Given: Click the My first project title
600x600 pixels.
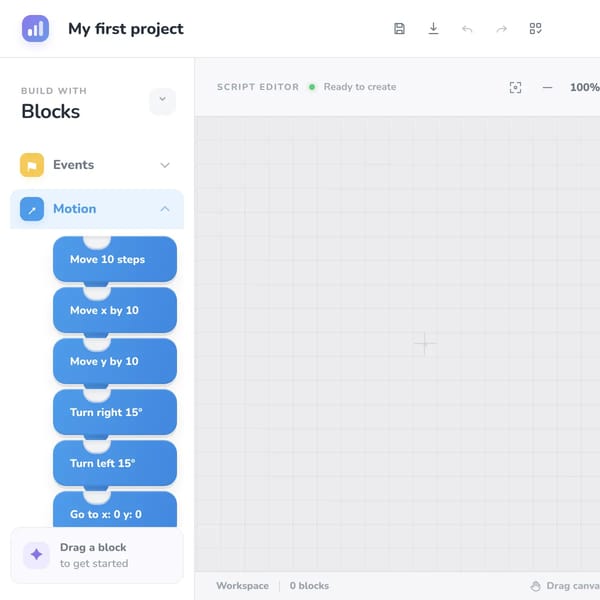Looking at the screenshot, I should 126,29.
